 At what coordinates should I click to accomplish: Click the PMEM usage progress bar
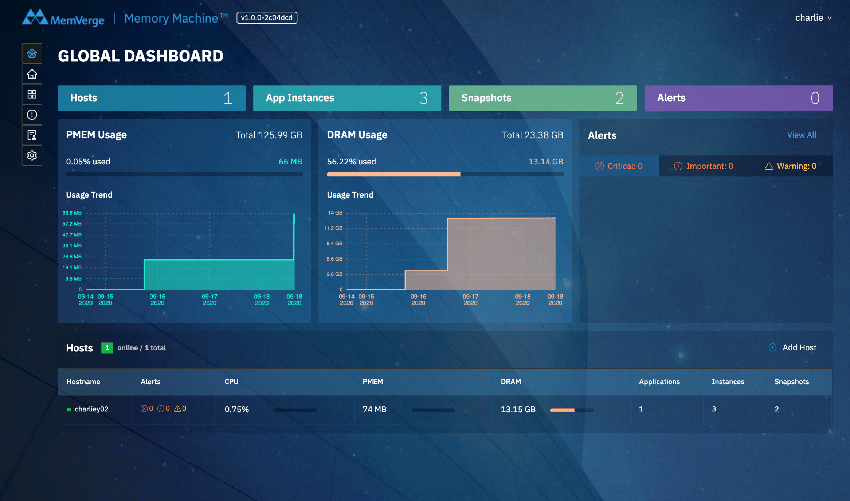pos(184,174)
